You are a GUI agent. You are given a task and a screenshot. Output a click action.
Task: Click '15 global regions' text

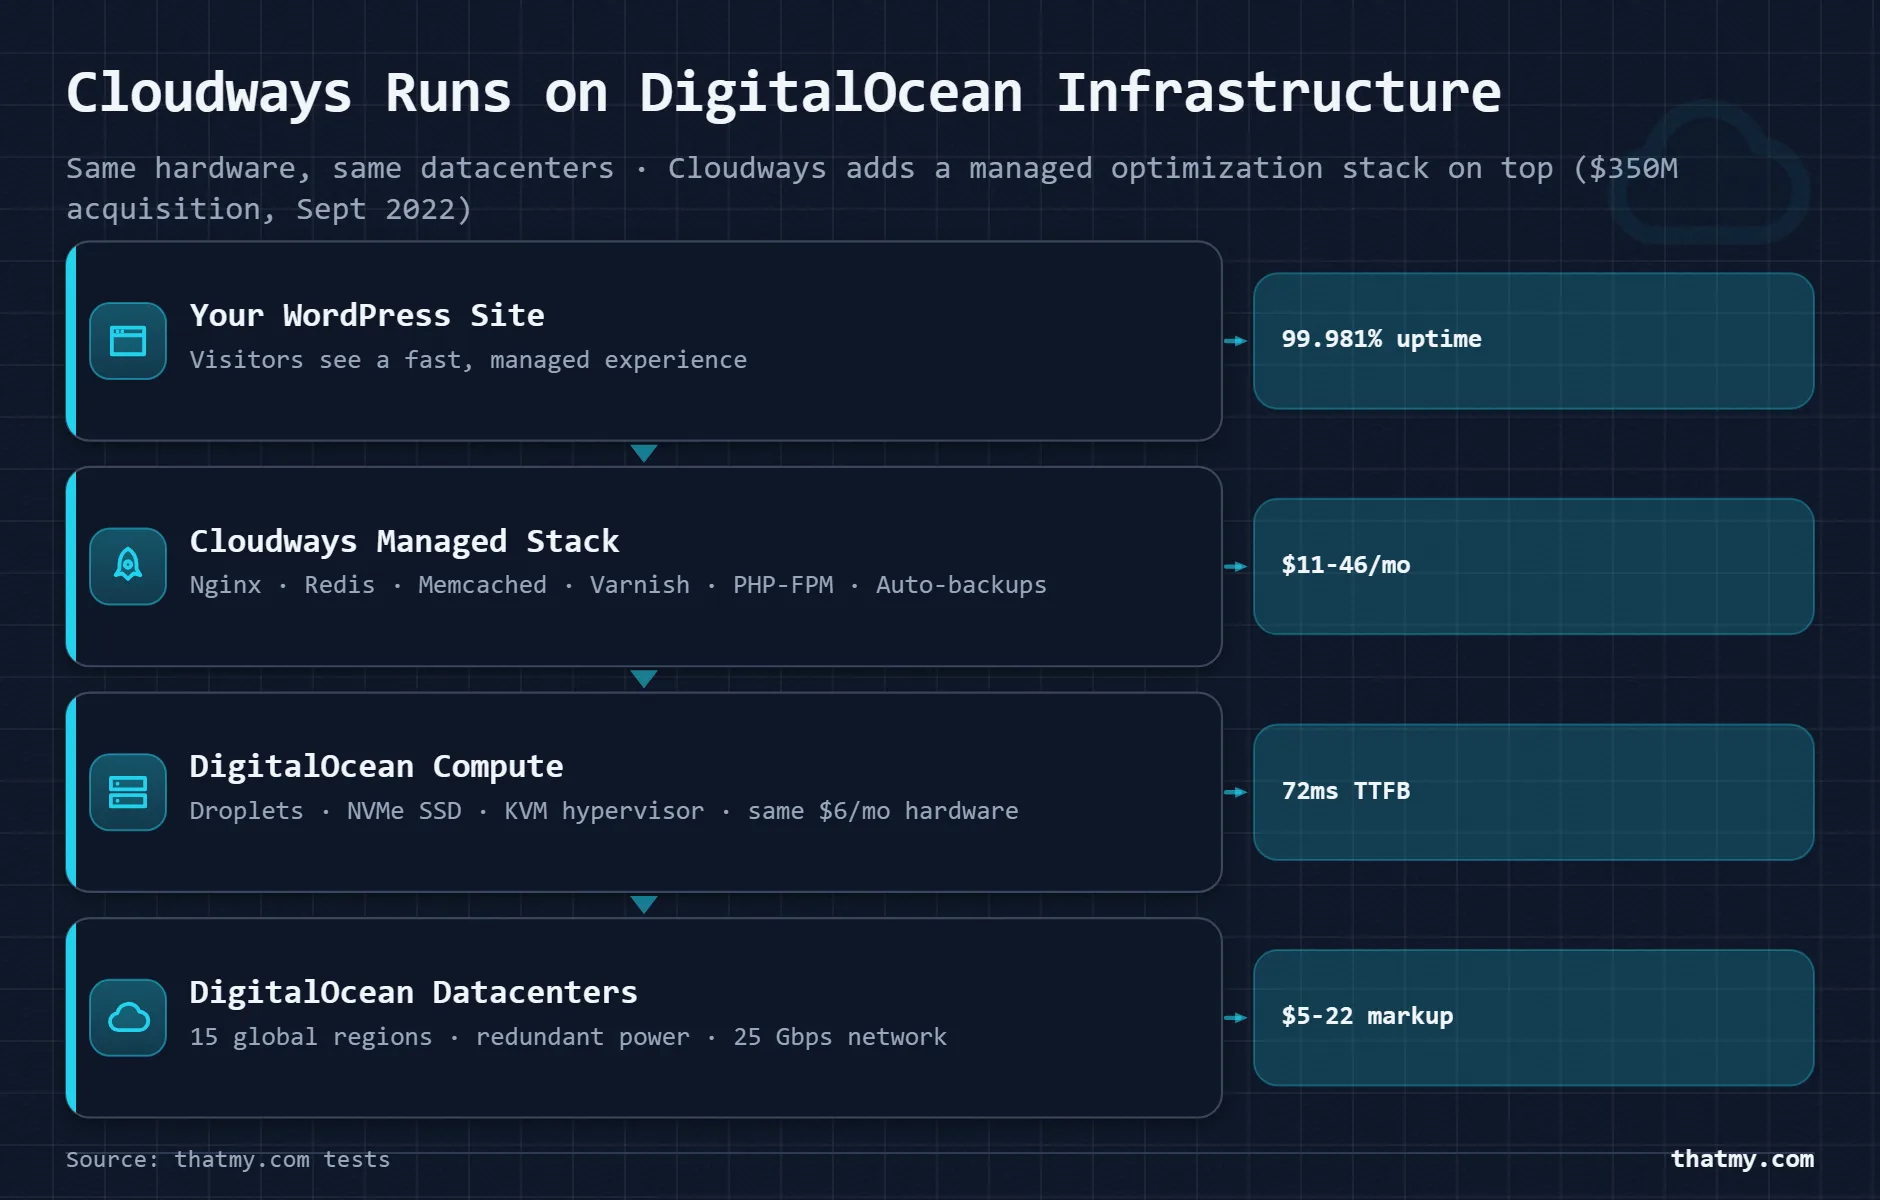click(311, 1037)
